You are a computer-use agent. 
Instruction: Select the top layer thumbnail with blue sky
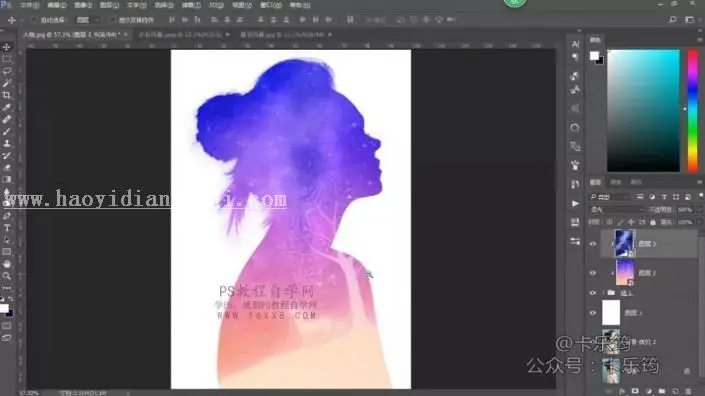pyautogui.click(x=625, y=243)
